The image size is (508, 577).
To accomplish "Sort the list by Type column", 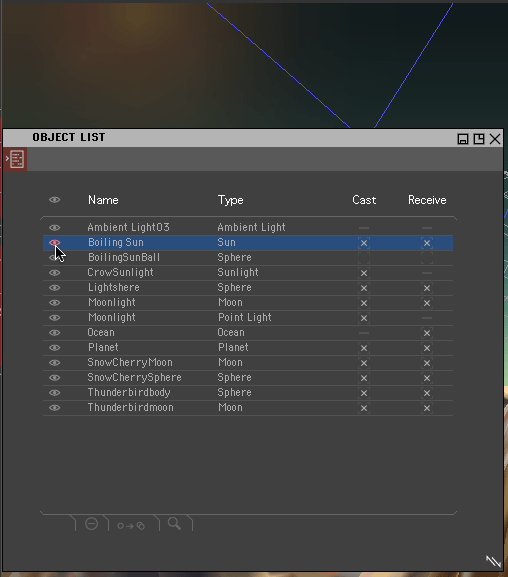I will click(x=230, y=200).
